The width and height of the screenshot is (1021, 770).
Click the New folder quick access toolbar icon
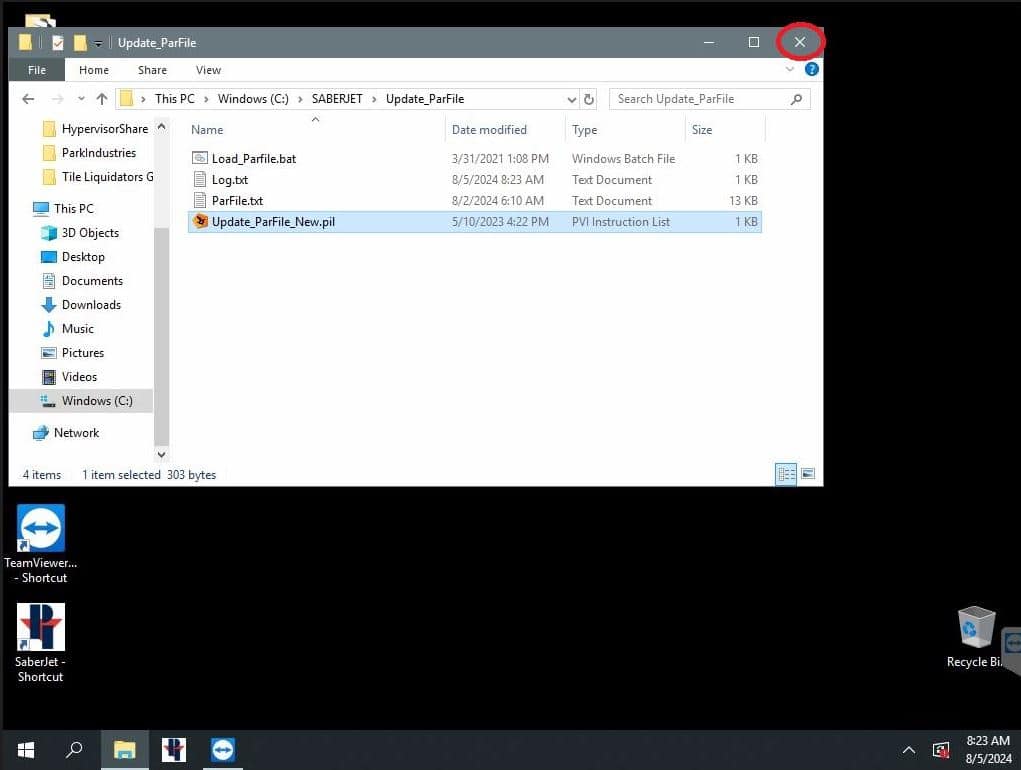(x=80, y=43)
